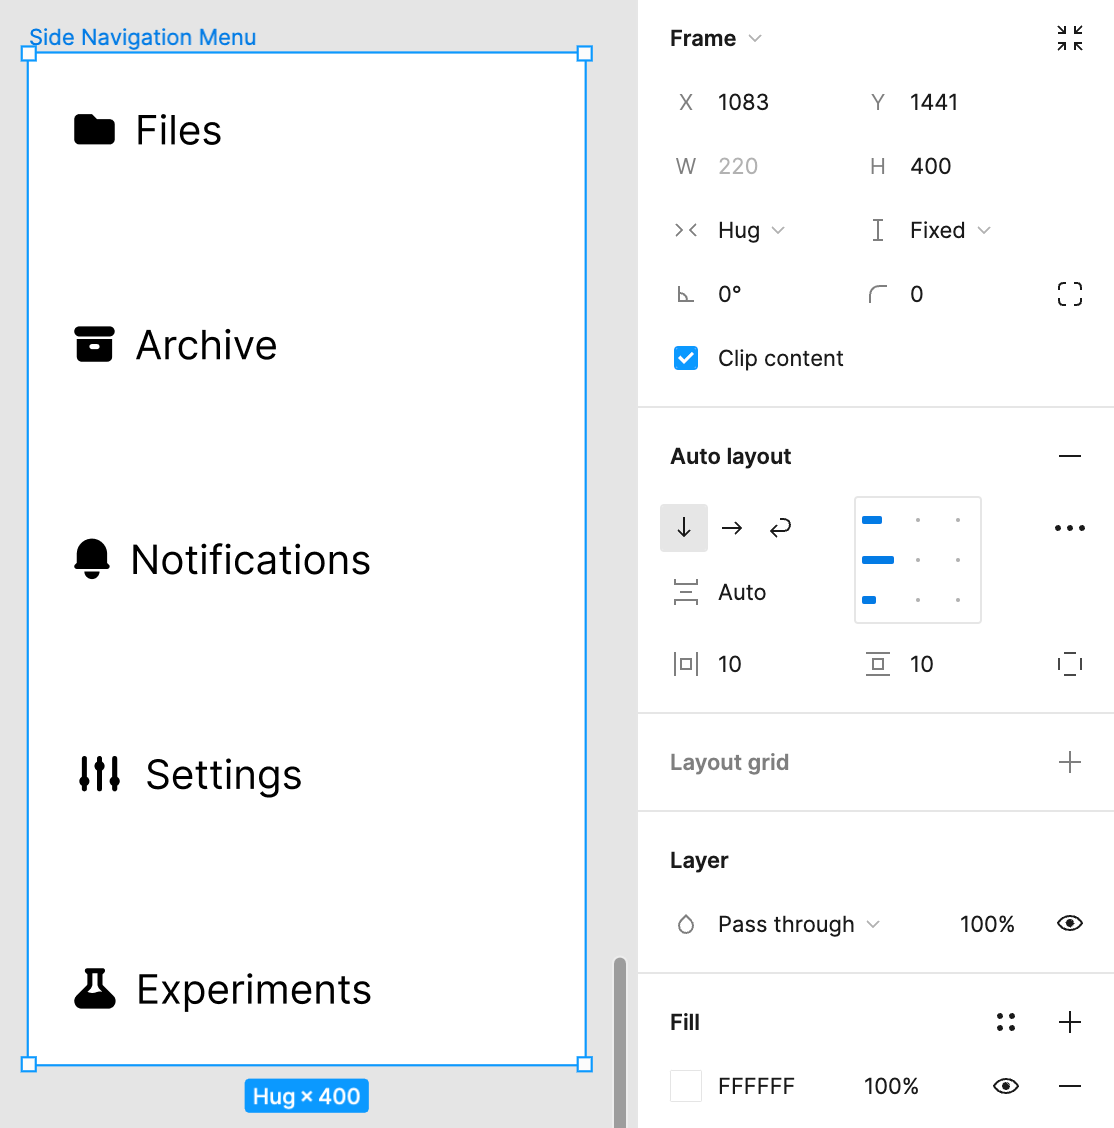
Task: Click the Archive box icon
Action: [x=93, y=344]
